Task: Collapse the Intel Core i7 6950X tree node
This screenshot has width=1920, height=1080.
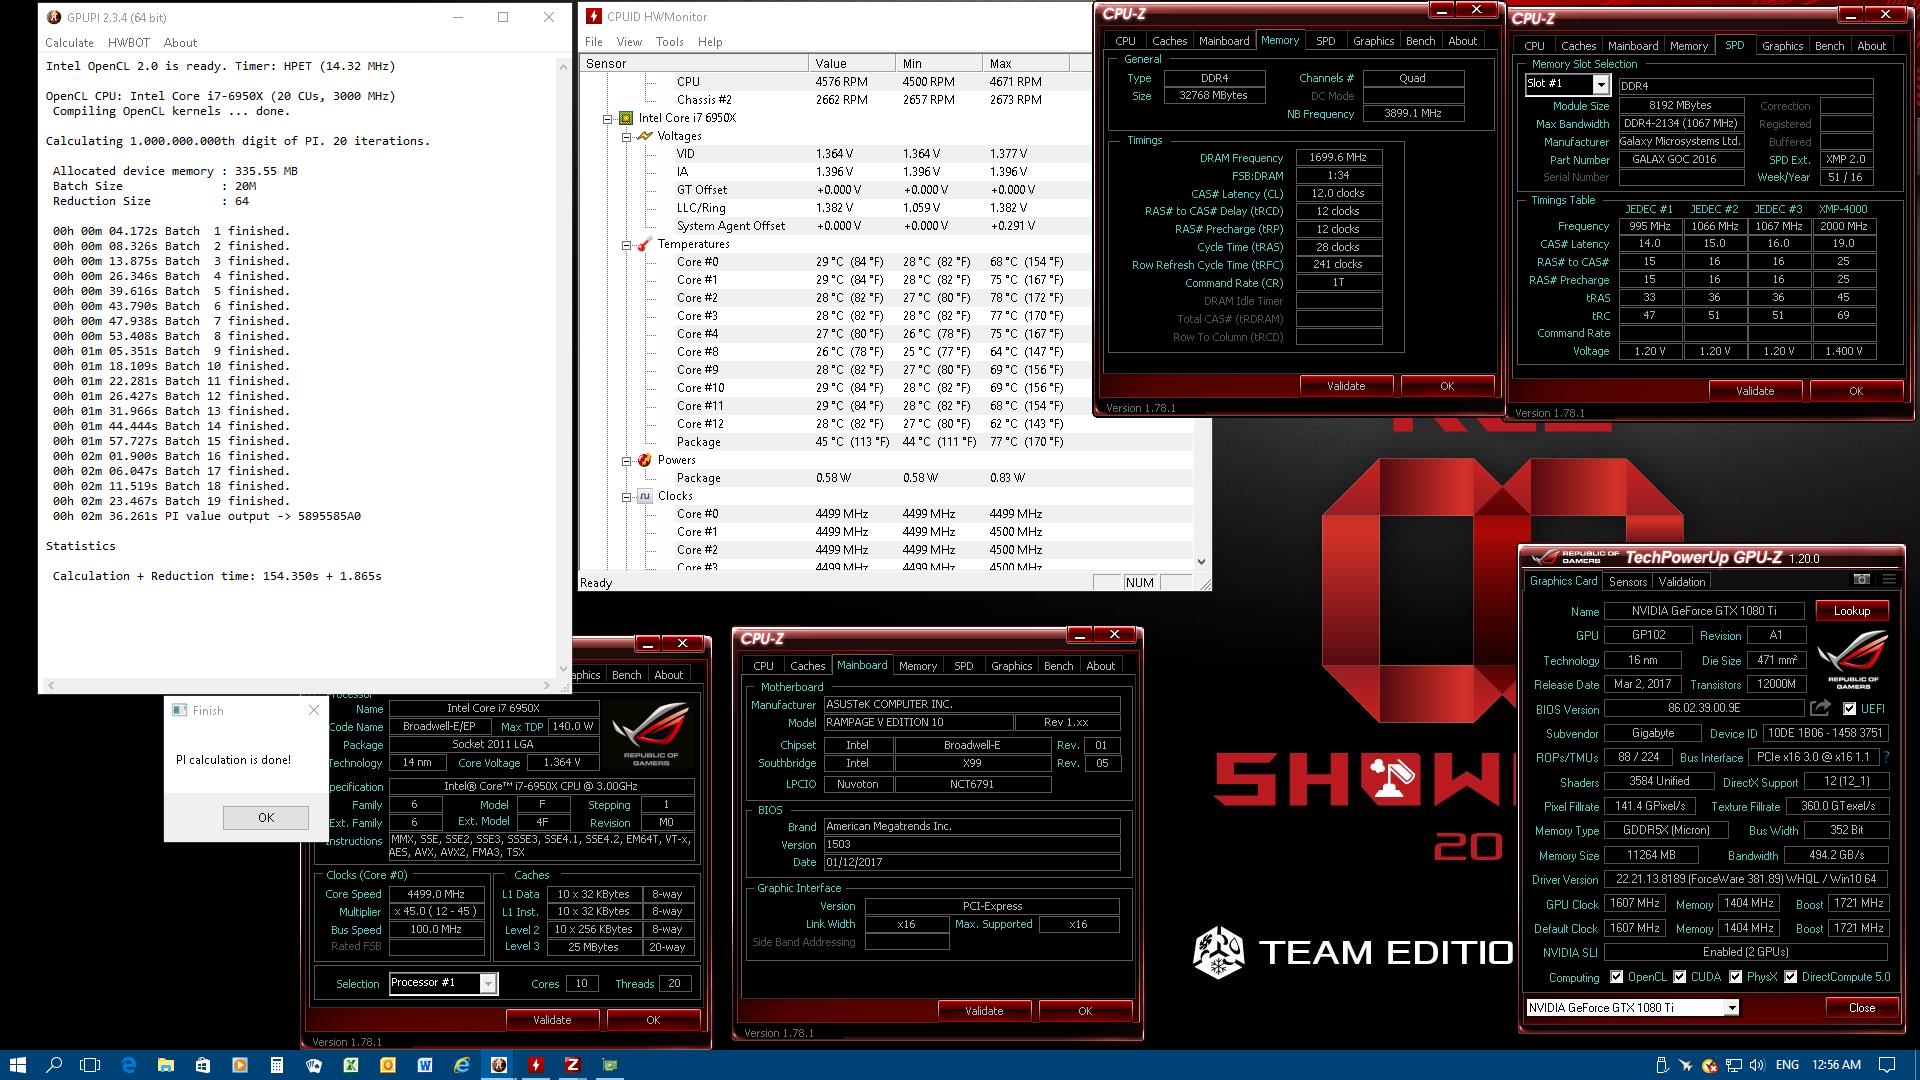Action: (607, 118)
